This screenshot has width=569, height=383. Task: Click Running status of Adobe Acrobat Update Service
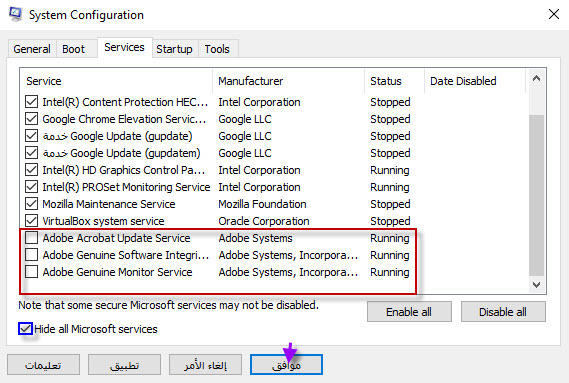(390, 238)
